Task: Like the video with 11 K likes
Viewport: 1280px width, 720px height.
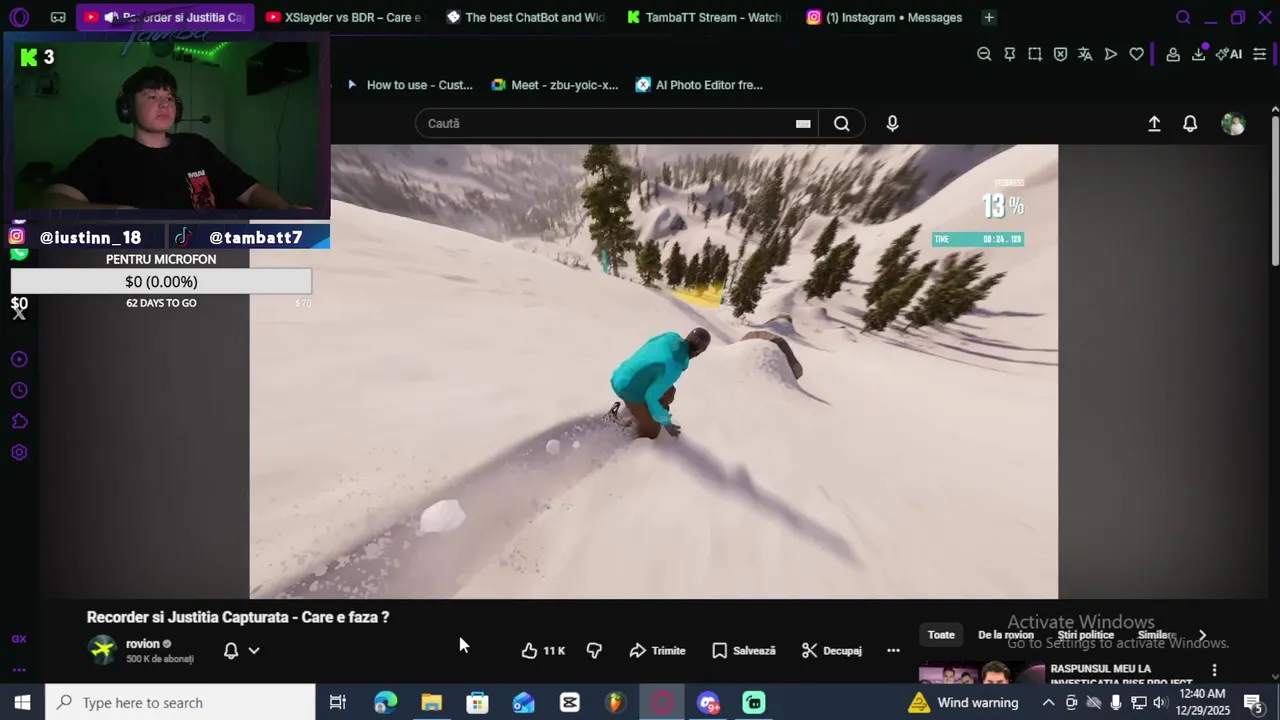Action: tap(543, 650)
